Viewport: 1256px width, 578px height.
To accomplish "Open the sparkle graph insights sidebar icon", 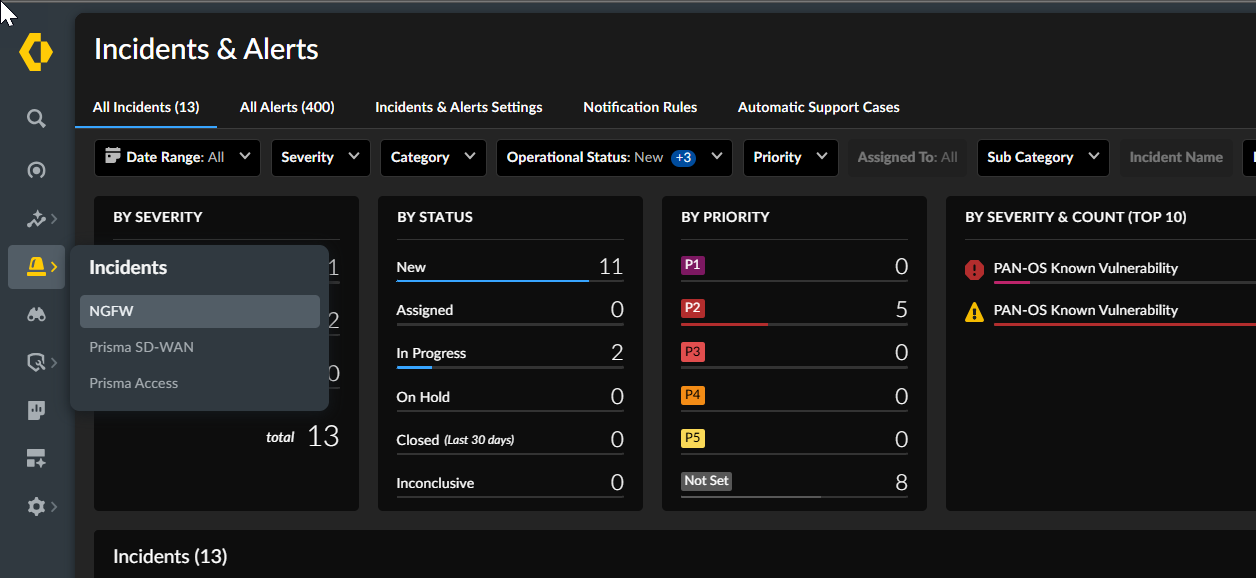I will (37, 219).
